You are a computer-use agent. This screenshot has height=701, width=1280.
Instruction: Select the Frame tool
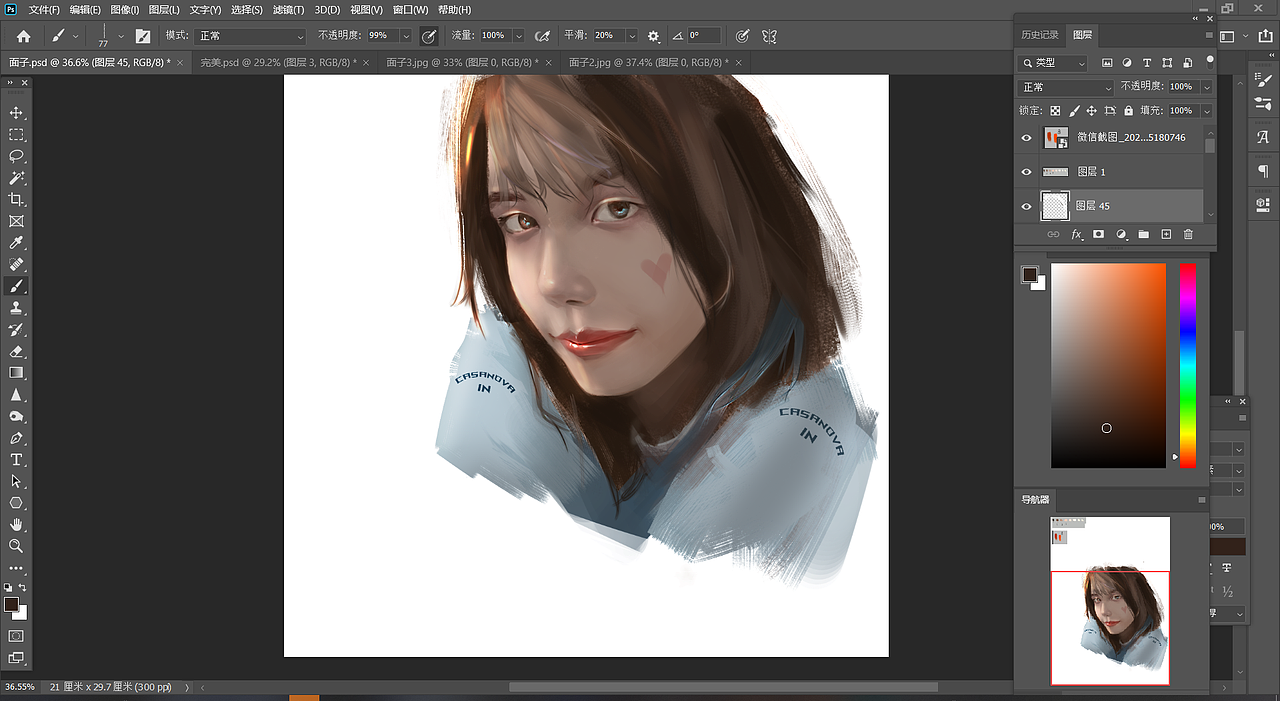coord(16,221)
